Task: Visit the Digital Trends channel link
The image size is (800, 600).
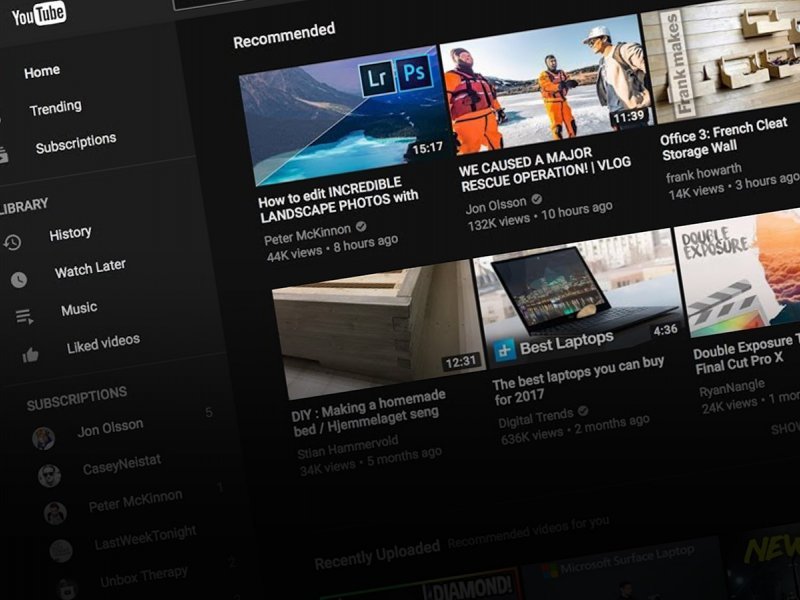Action: 536,419
